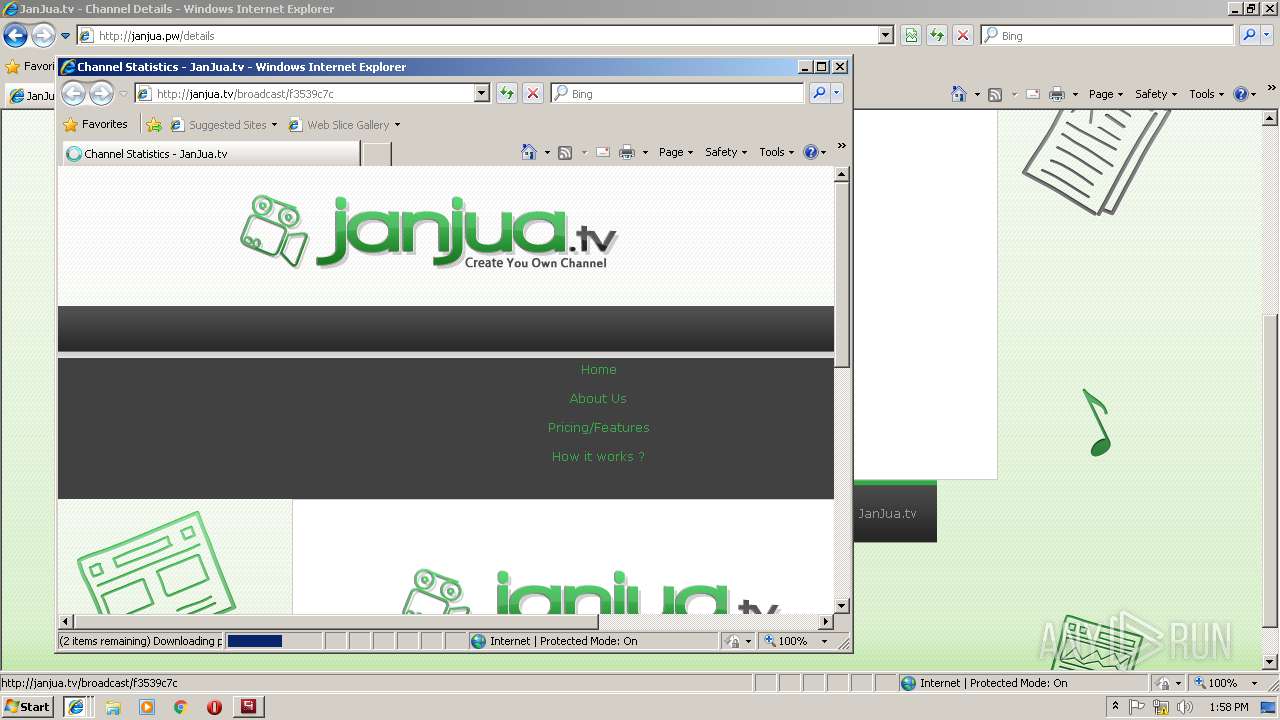Expand search provider dropdown in popup window
This screenshot has width=1280, height=720.
pos(837,93)
